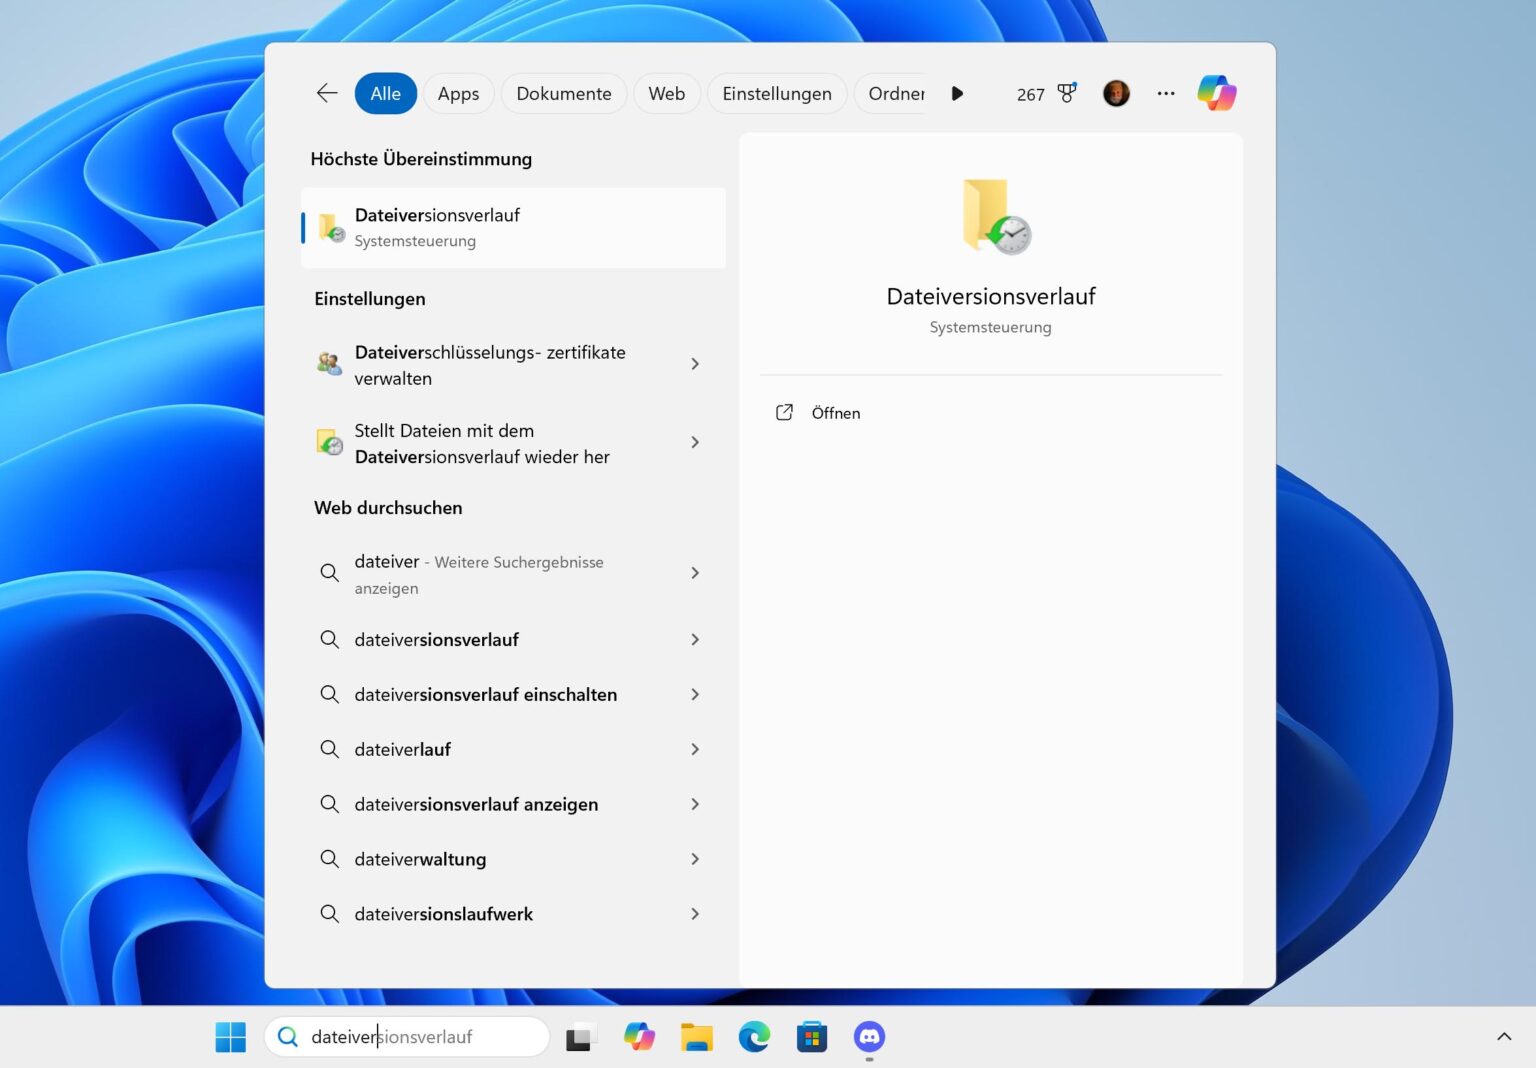This screenshot has height=1068, width=1536.
Task: Open Copilot from search panel header
Action: click(x=1217, y=93)
